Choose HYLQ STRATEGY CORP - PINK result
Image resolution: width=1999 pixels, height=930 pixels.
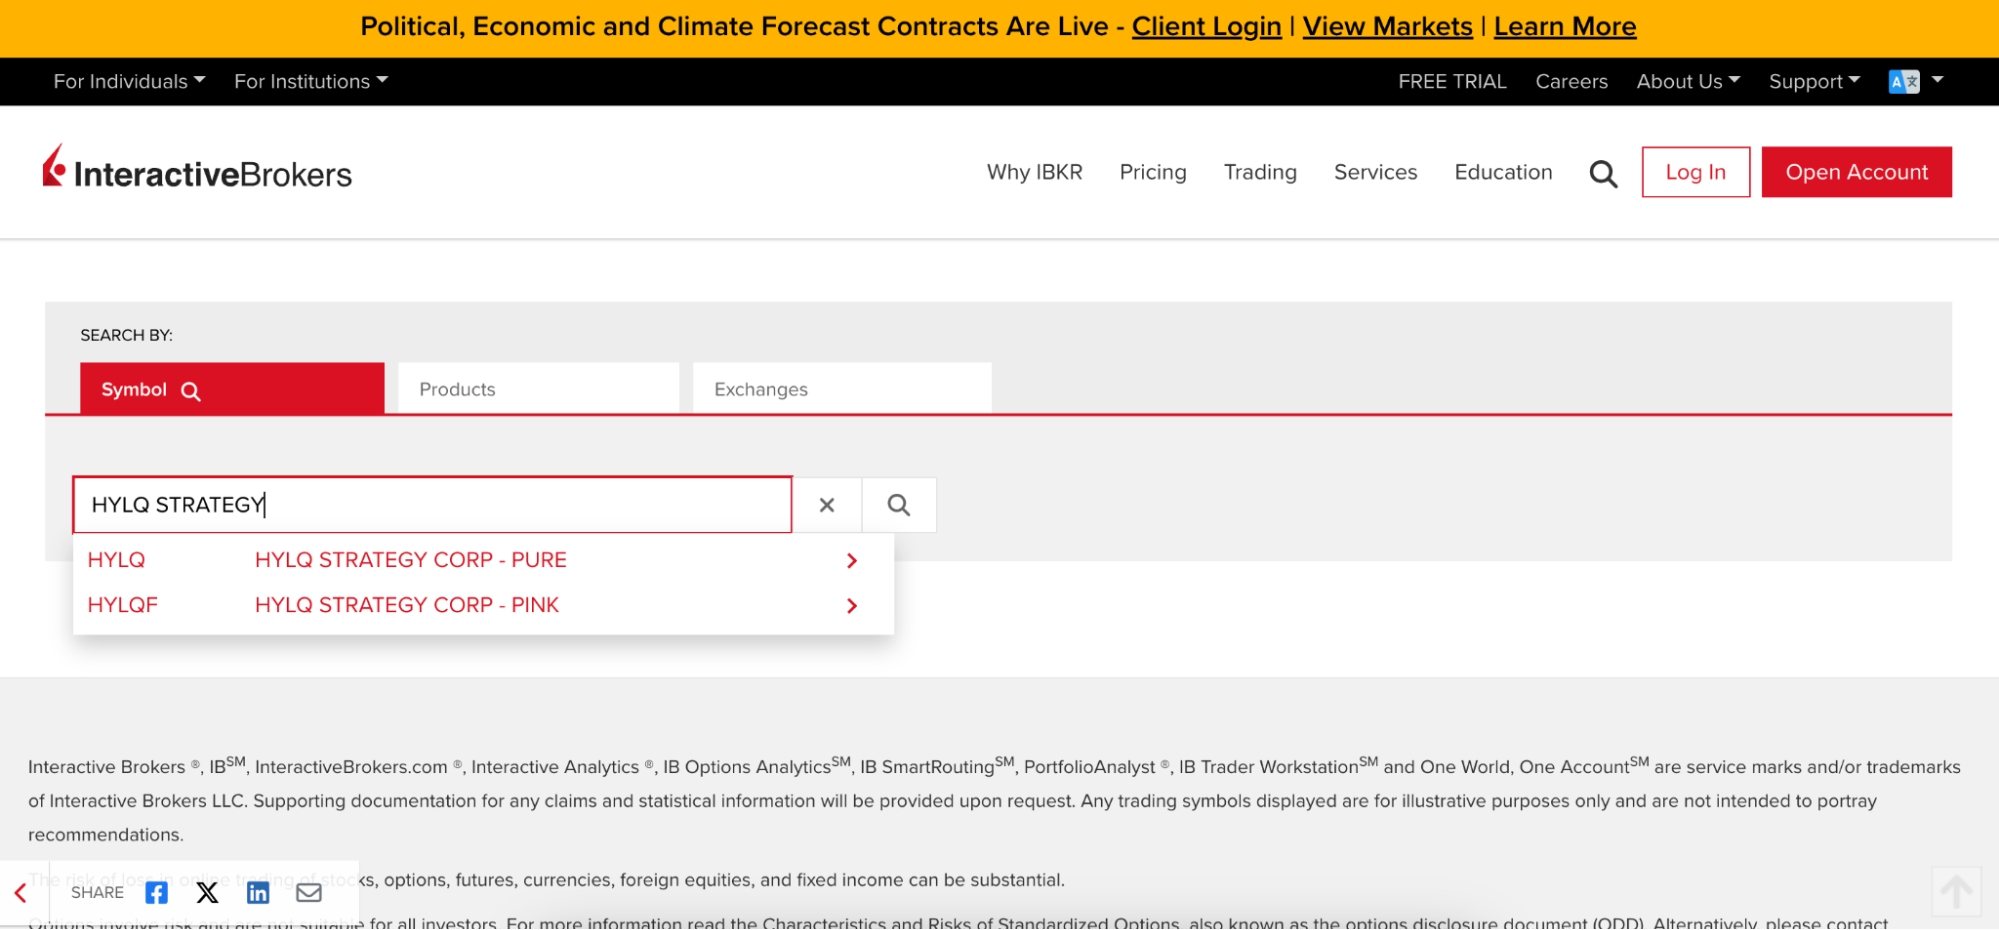coord(406,605)
